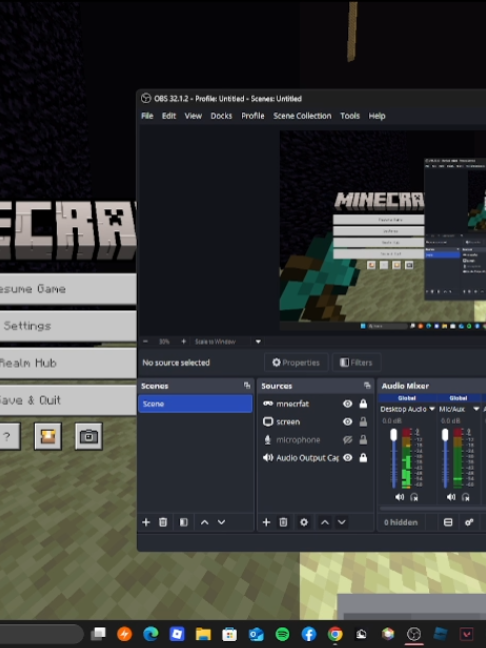Open the Scene Collection menu
This screenshot has height=648, width=486.
pos(302,116)
